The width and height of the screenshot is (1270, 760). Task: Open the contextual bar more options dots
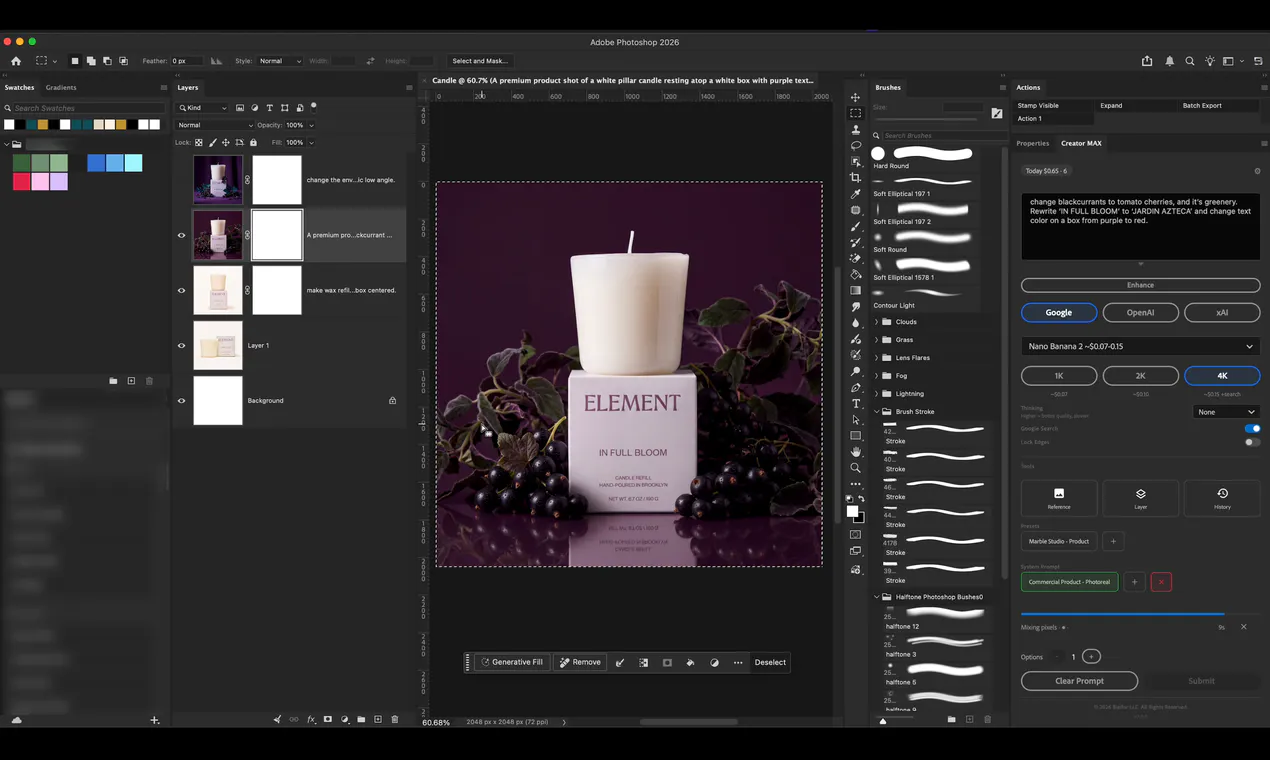coord(738,662)
